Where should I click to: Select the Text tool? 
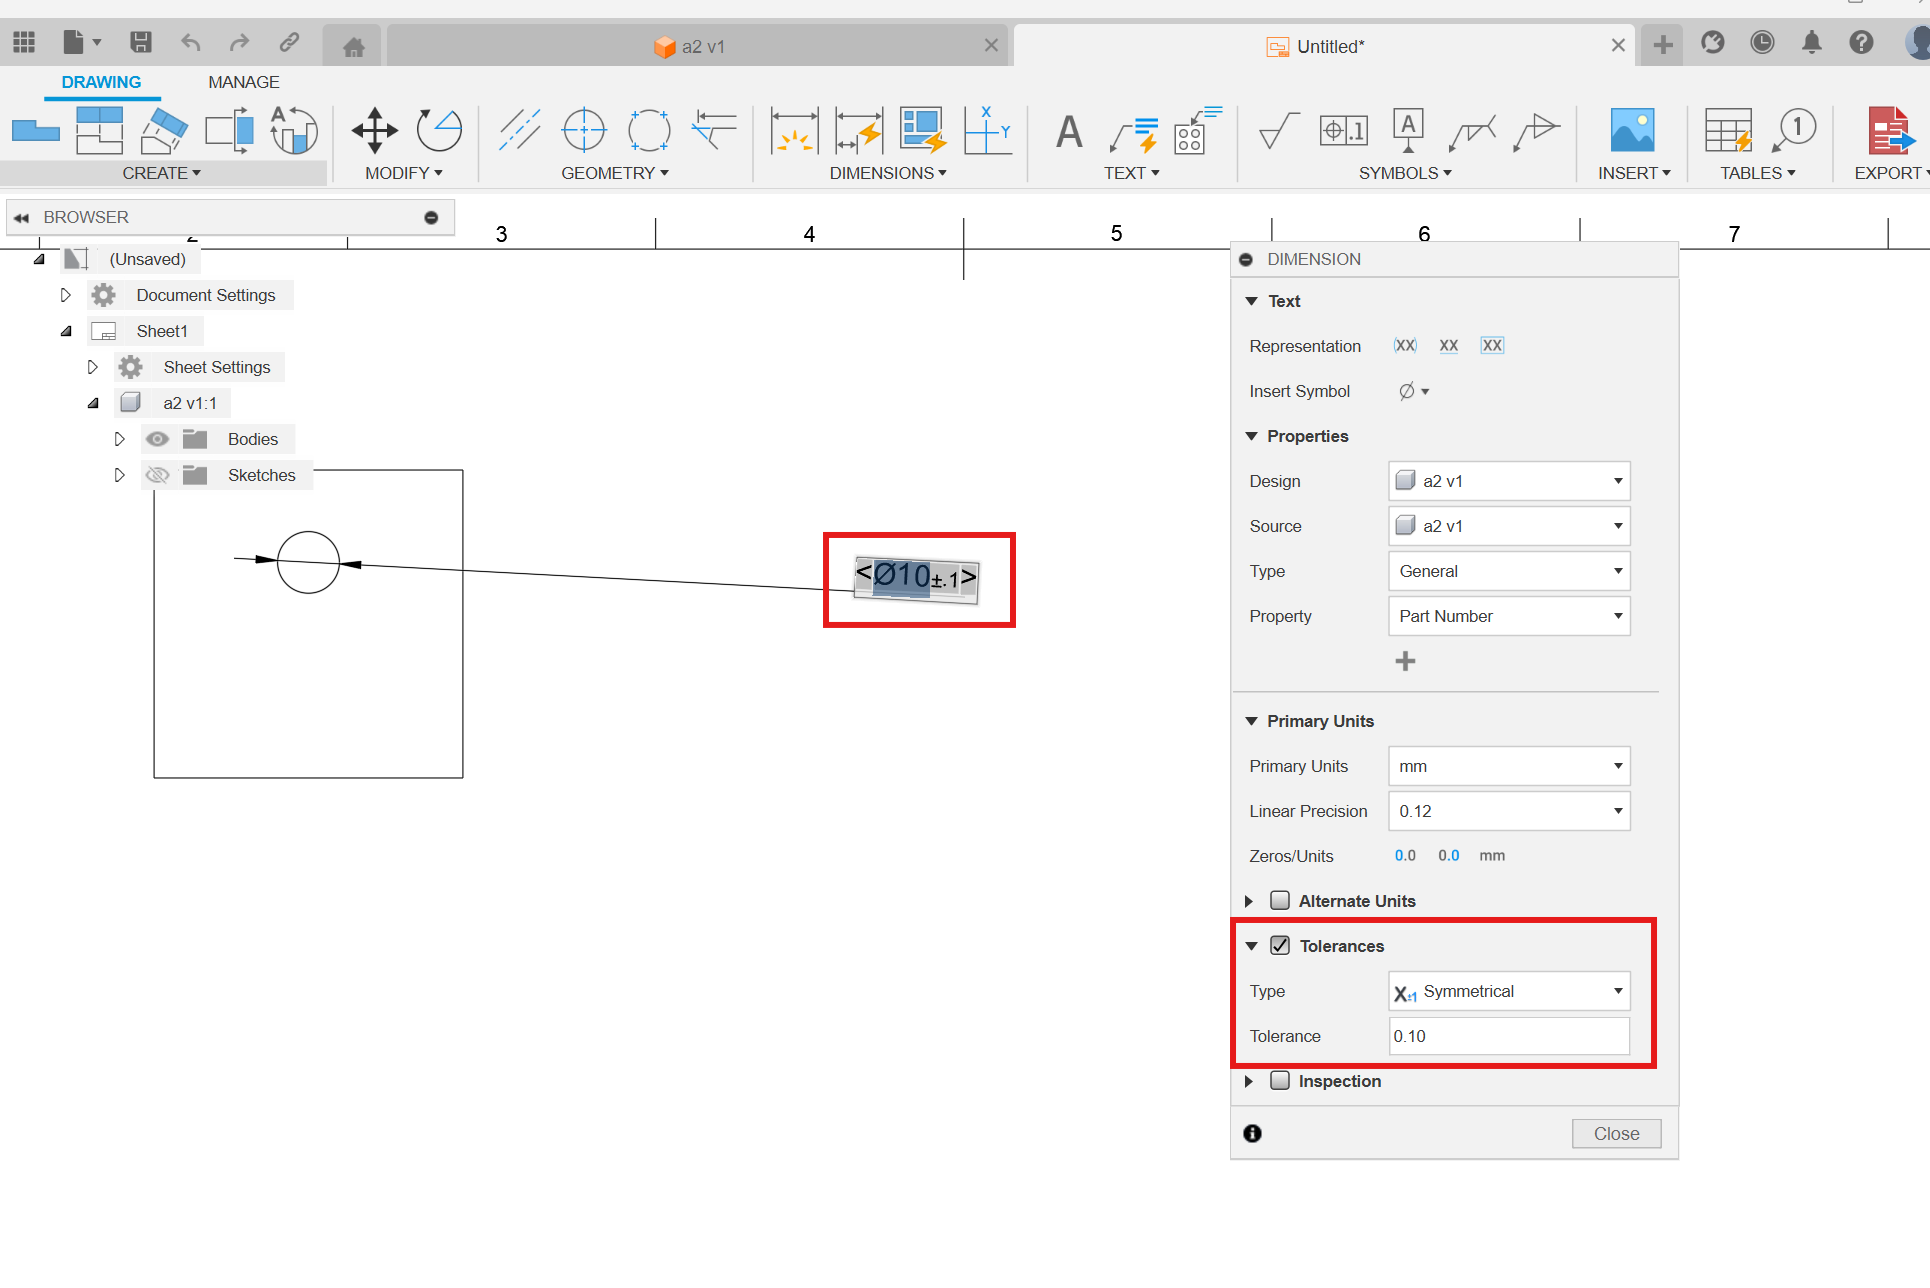[x=1068, y=131]
